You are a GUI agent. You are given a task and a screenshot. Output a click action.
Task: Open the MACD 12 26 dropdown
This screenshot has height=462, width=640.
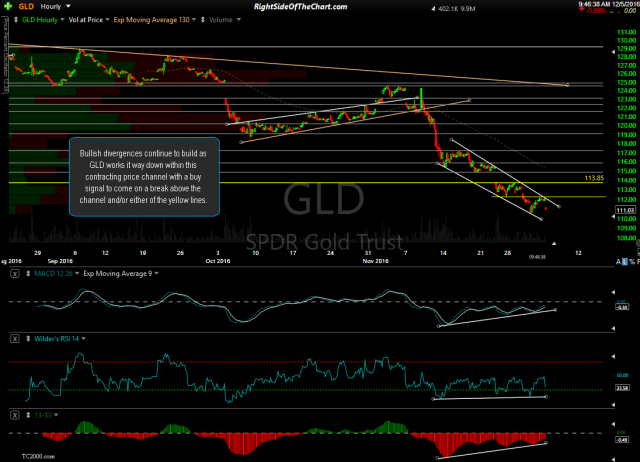[77, 273]
